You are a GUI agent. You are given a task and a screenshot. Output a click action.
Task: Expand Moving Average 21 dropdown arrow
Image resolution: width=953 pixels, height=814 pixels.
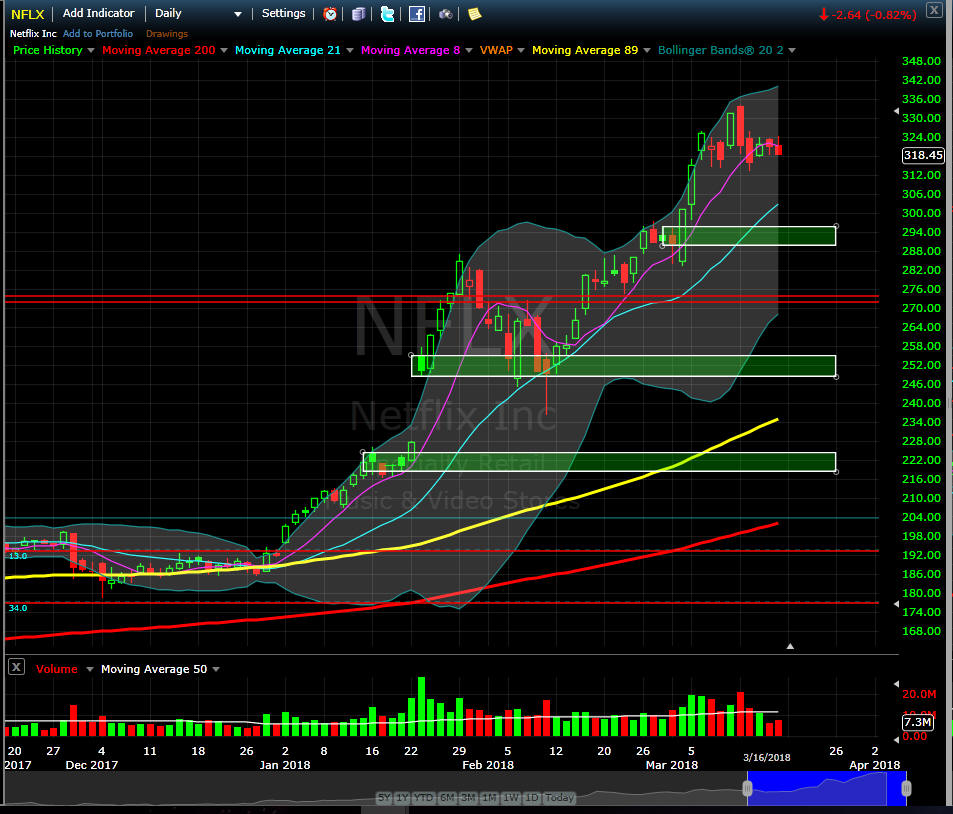tap(349, 50)
